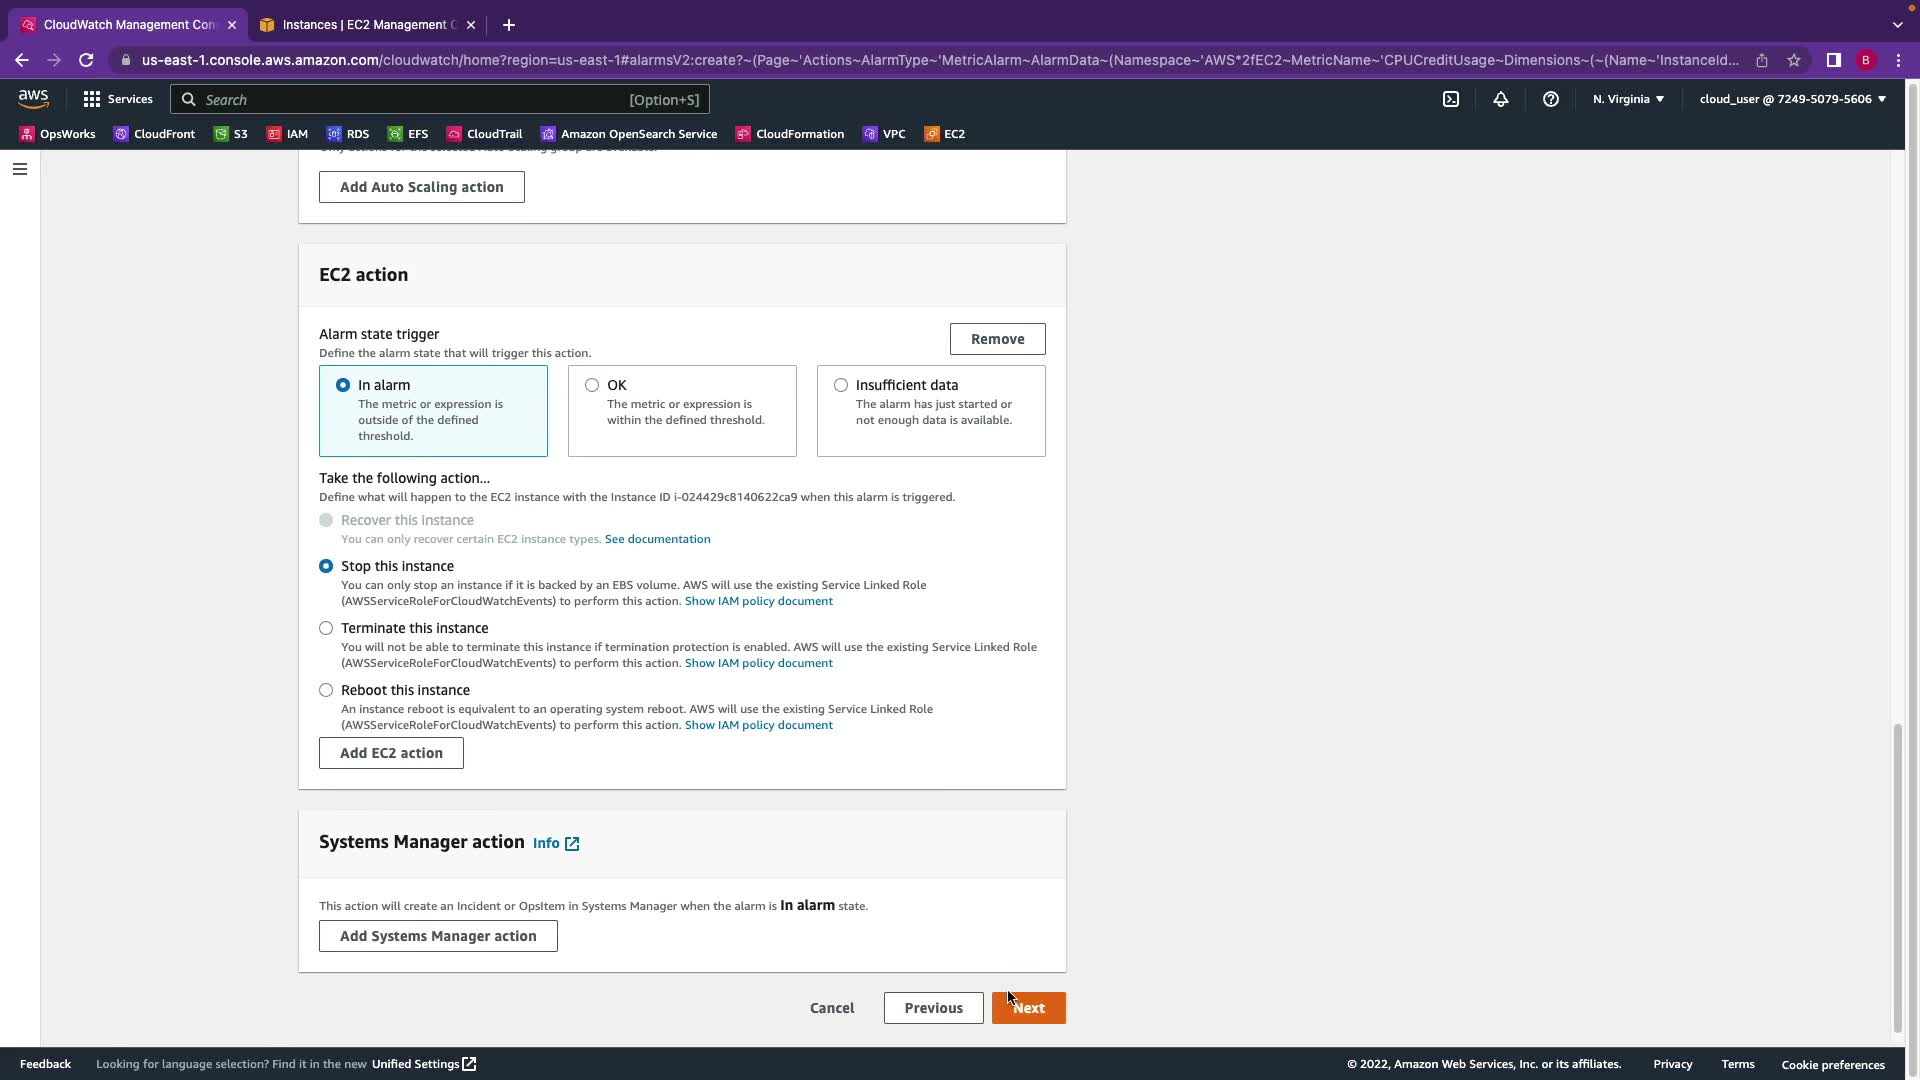This screenshot has height=1080, width=1920.
Task: Reload the page with browser refresh
Action: click(86, 60)
